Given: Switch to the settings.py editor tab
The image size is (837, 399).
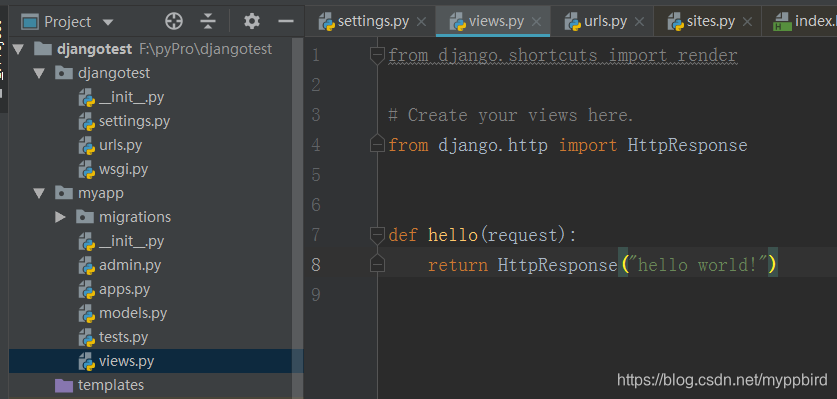Looking at the screenshot, I should (x=373, y=21).
